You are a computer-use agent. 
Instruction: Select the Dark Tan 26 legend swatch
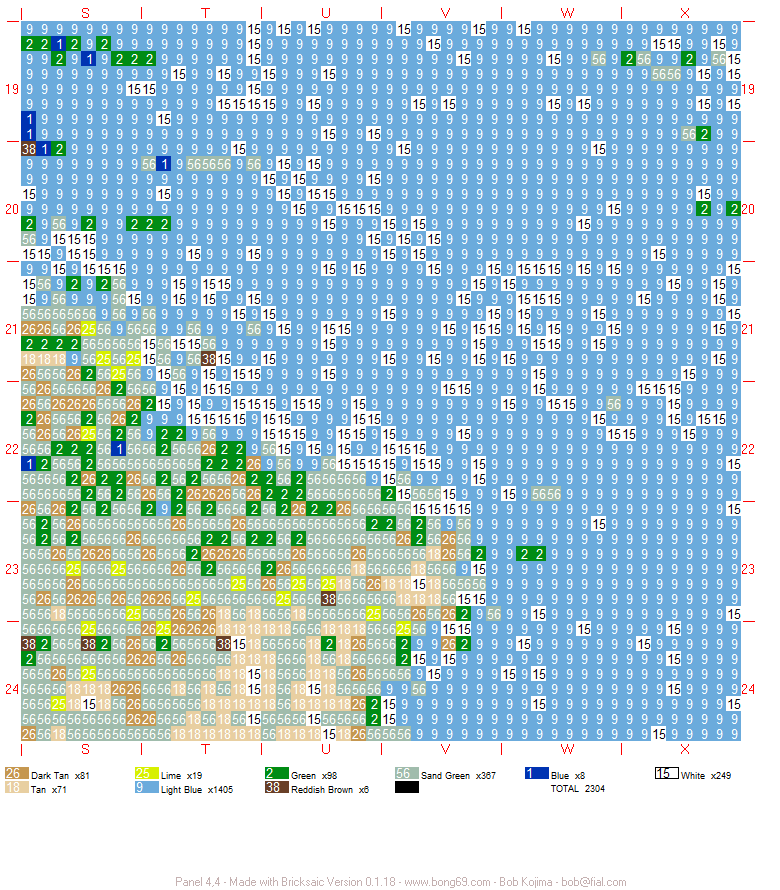click(16, 773)
